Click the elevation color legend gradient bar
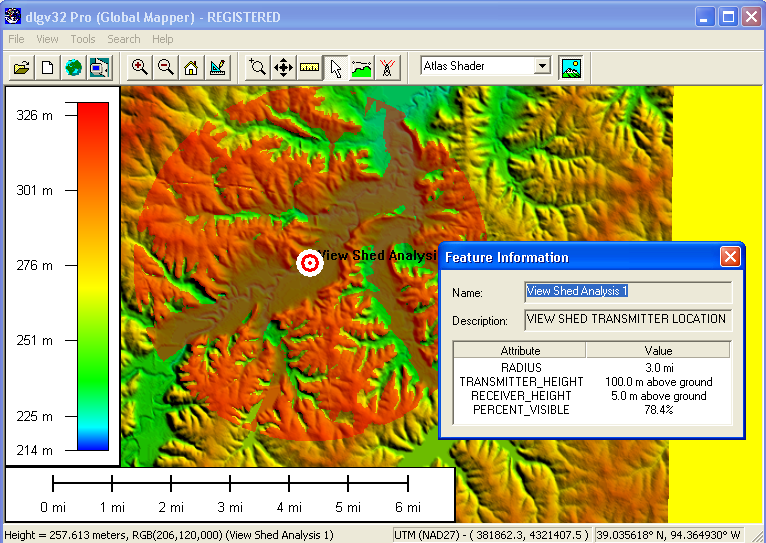Image resolution: width=766 pixels, height=543 pixels. 93,276
